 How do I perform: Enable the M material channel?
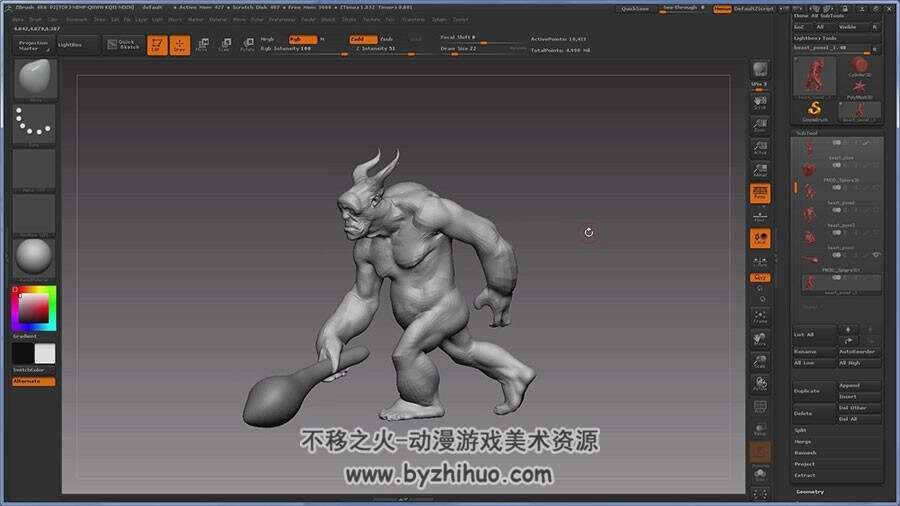point(323,40)
